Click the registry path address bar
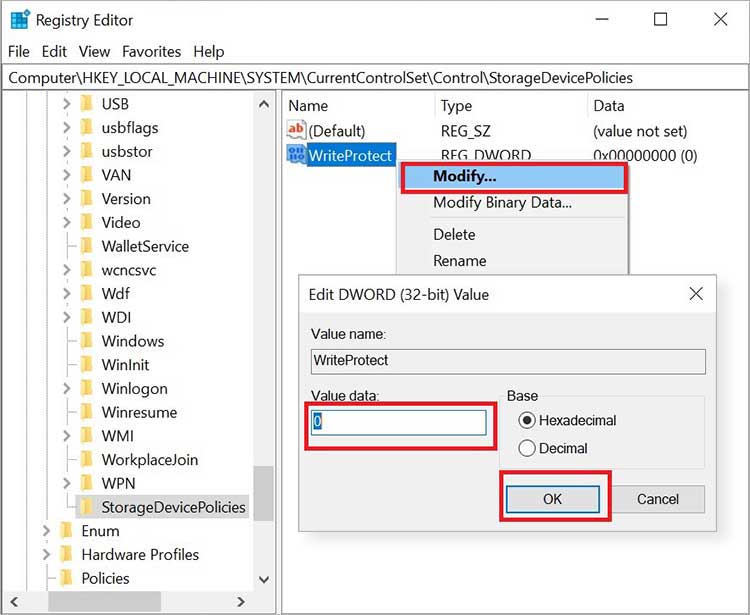750x615 pixels. tap(375, 77)
